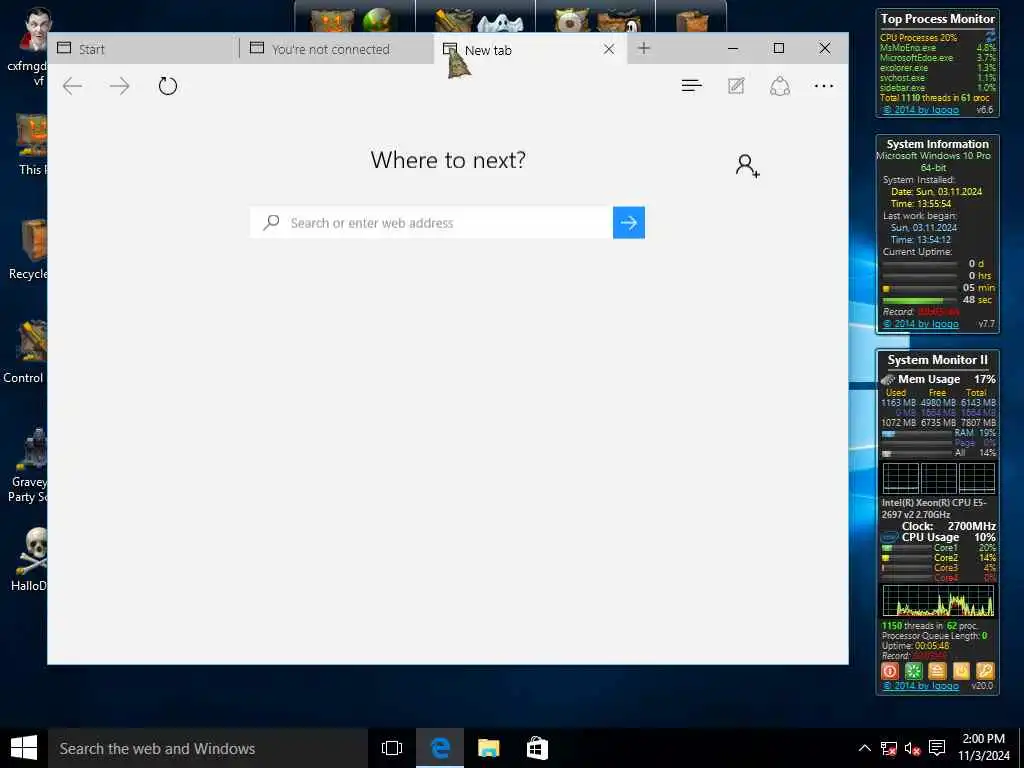The image size is (1024, 768).
Task: Select the Recycle Bin desktop icon
Action: click(29, 249)
